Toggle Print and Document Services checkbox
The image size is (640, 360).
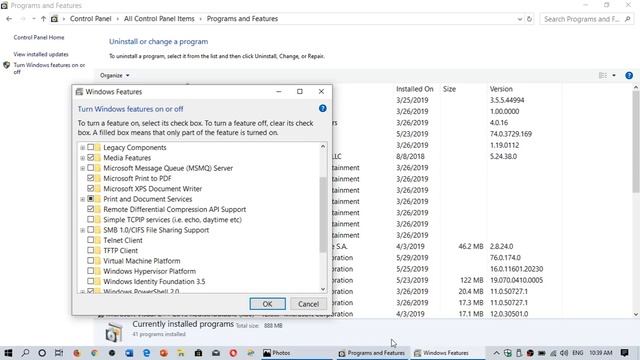tap(91, 198)
